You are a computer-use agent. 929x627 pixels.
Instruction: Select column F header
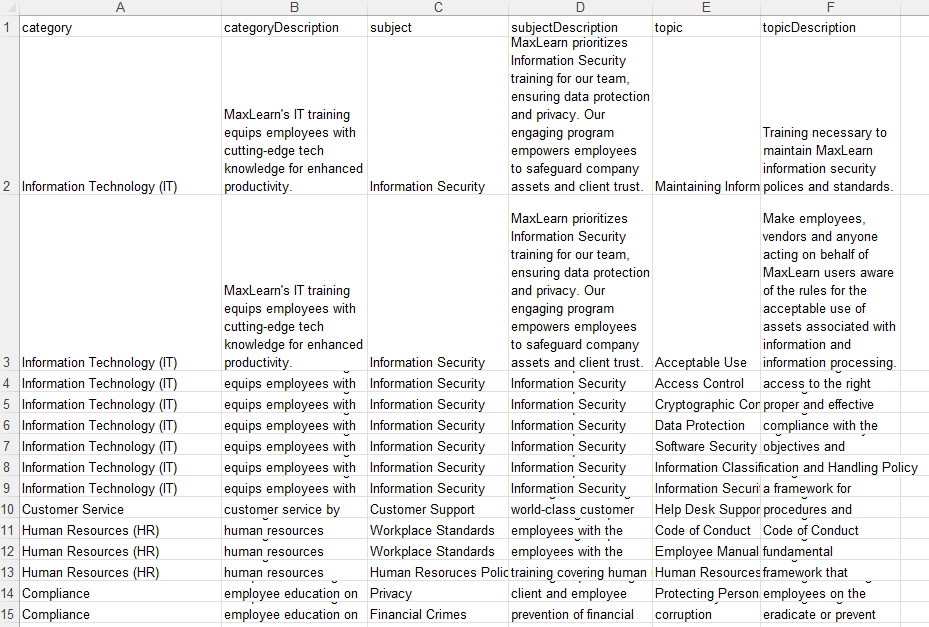point(830,7)
